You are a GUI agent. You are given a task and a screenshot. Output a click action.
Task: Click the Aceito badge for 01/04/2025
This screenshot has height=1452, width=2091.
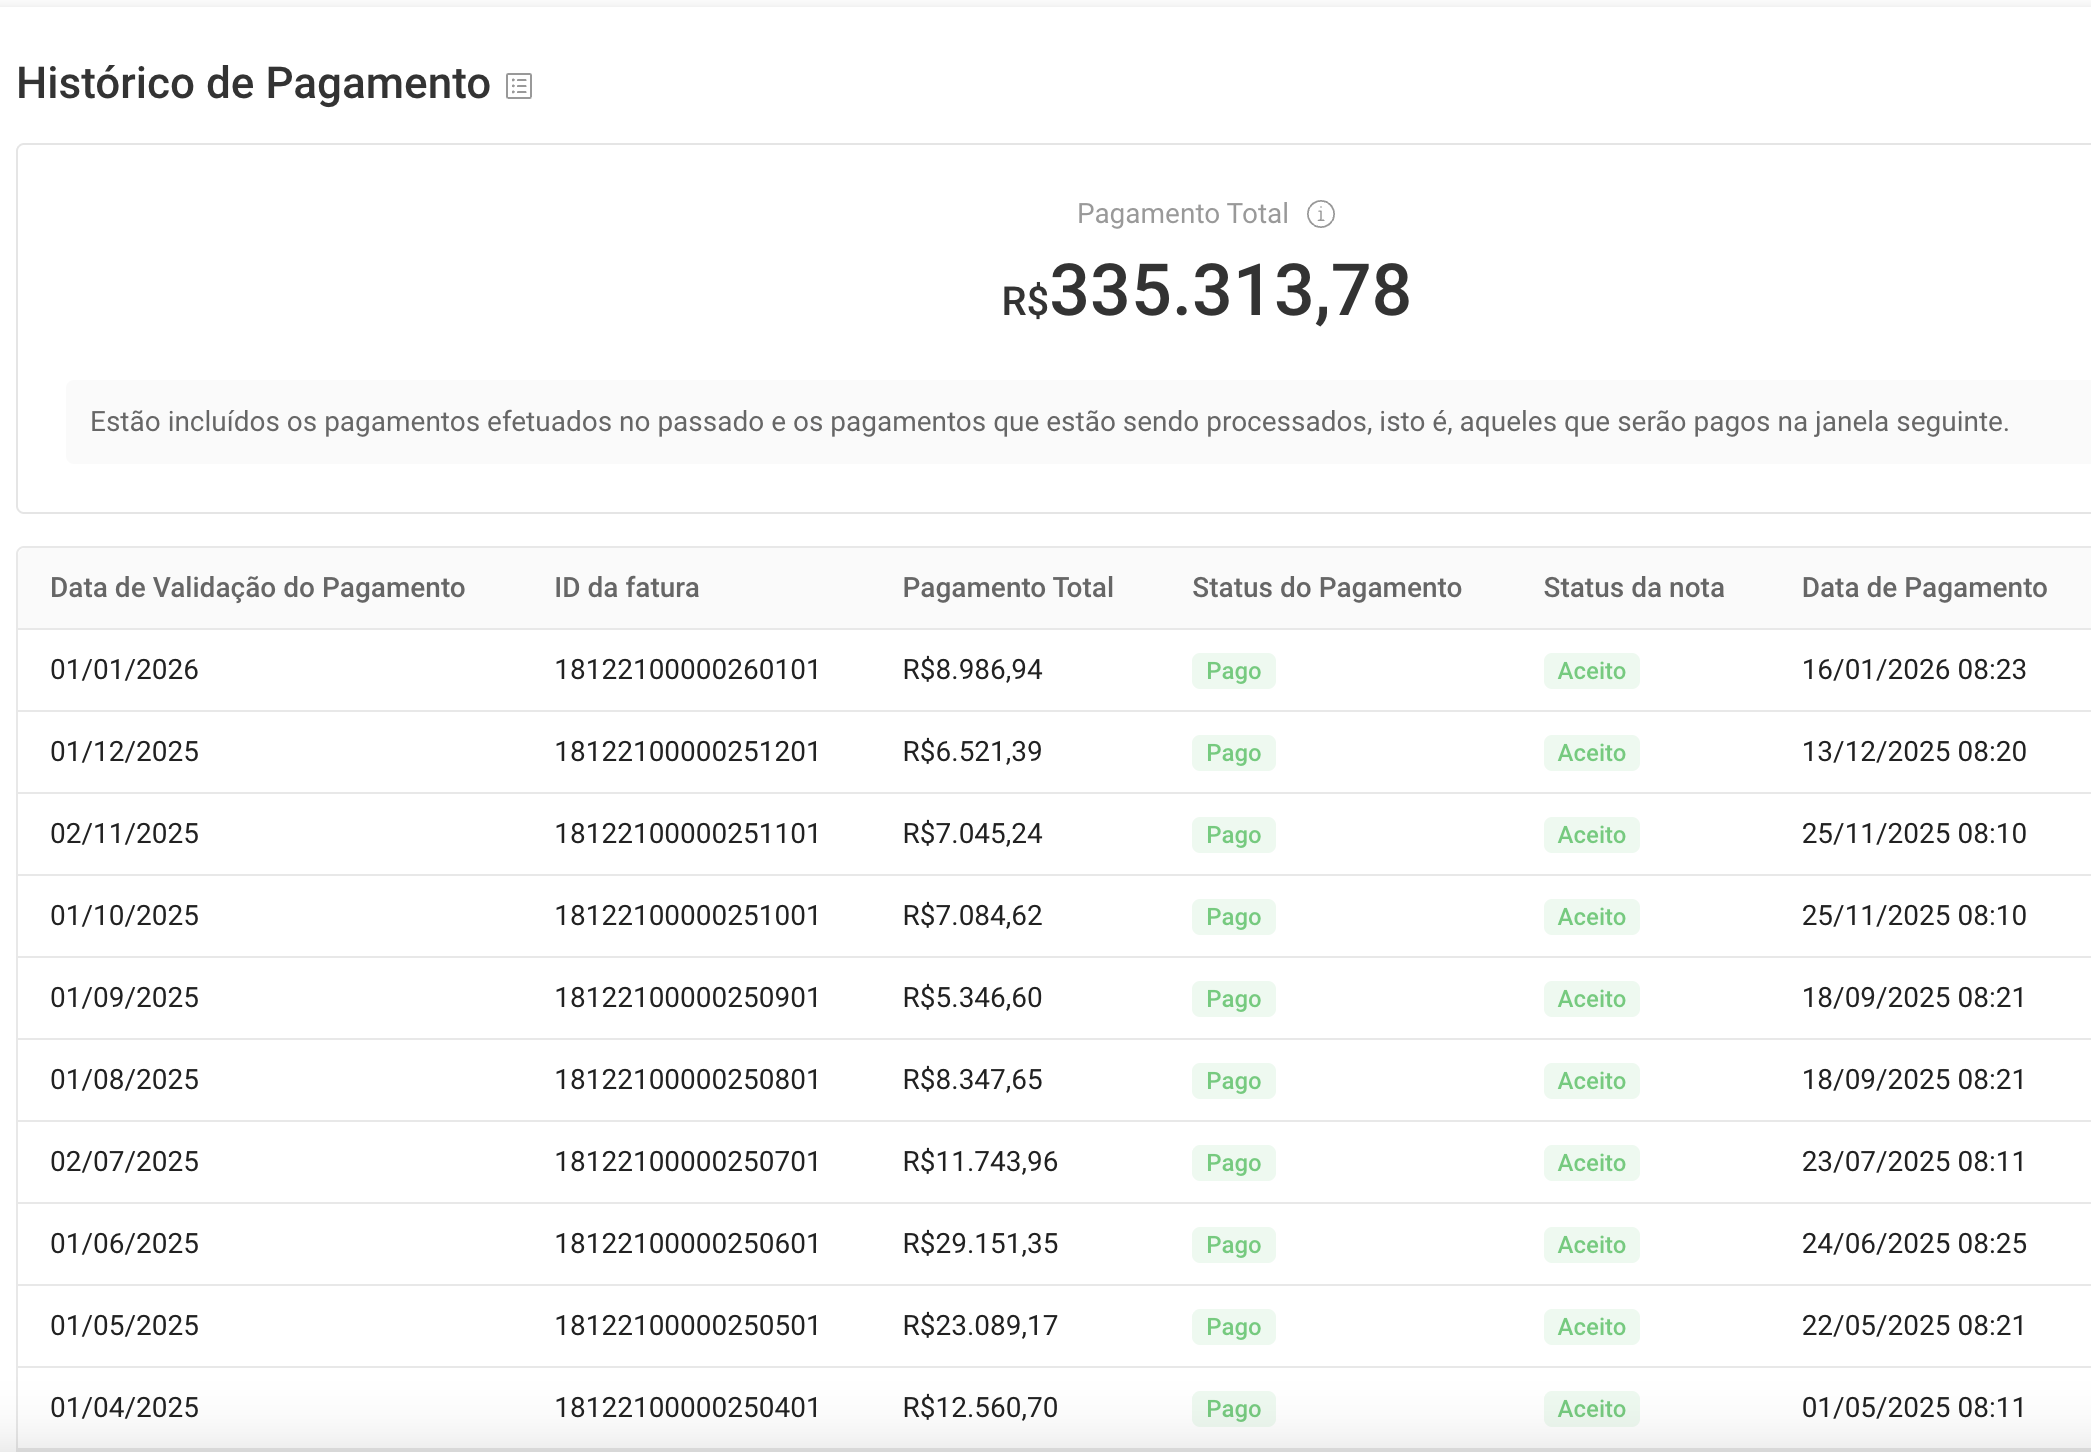pyautogui.click(x=1591, y=1409)
